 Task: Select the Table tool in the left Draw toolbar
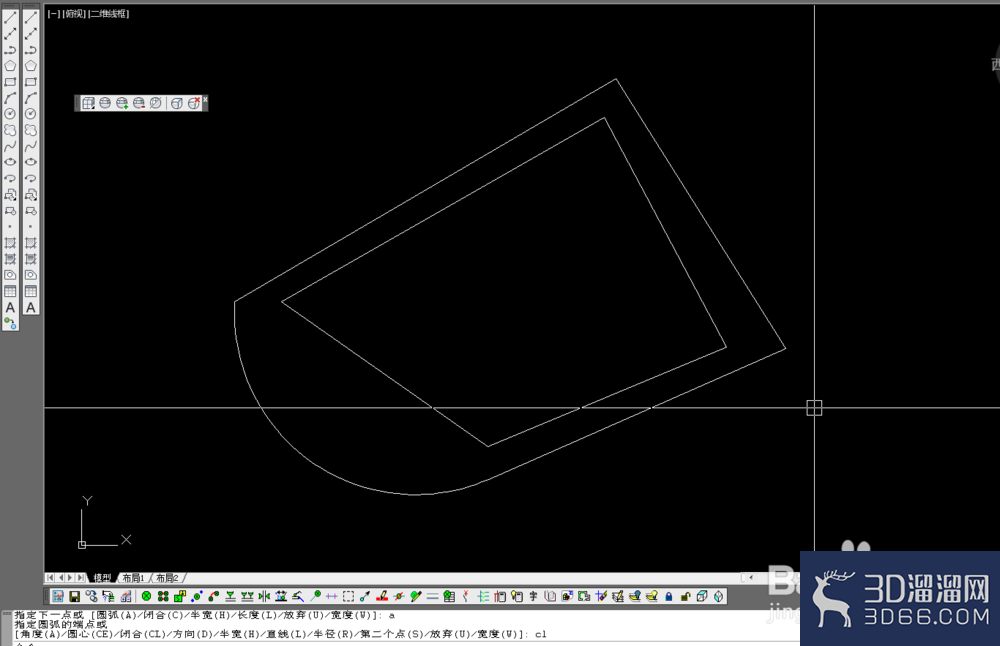click(x=10, y=291)
